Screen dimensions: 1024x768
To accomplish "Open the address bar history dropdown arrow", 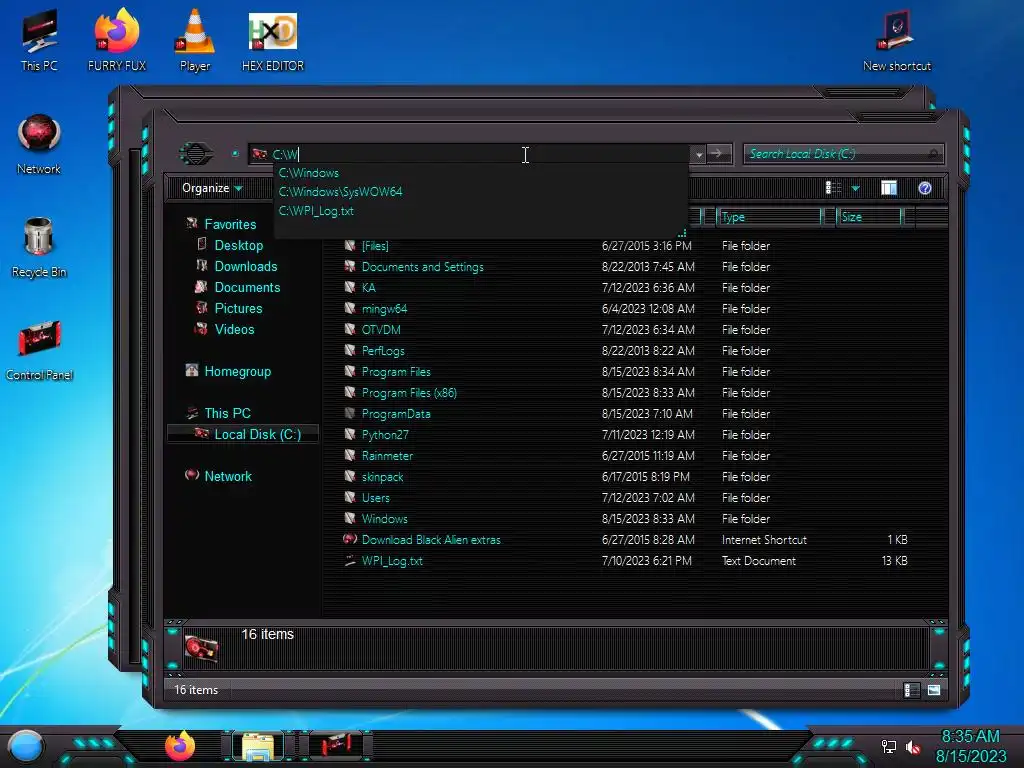I will tap(699, 155).
